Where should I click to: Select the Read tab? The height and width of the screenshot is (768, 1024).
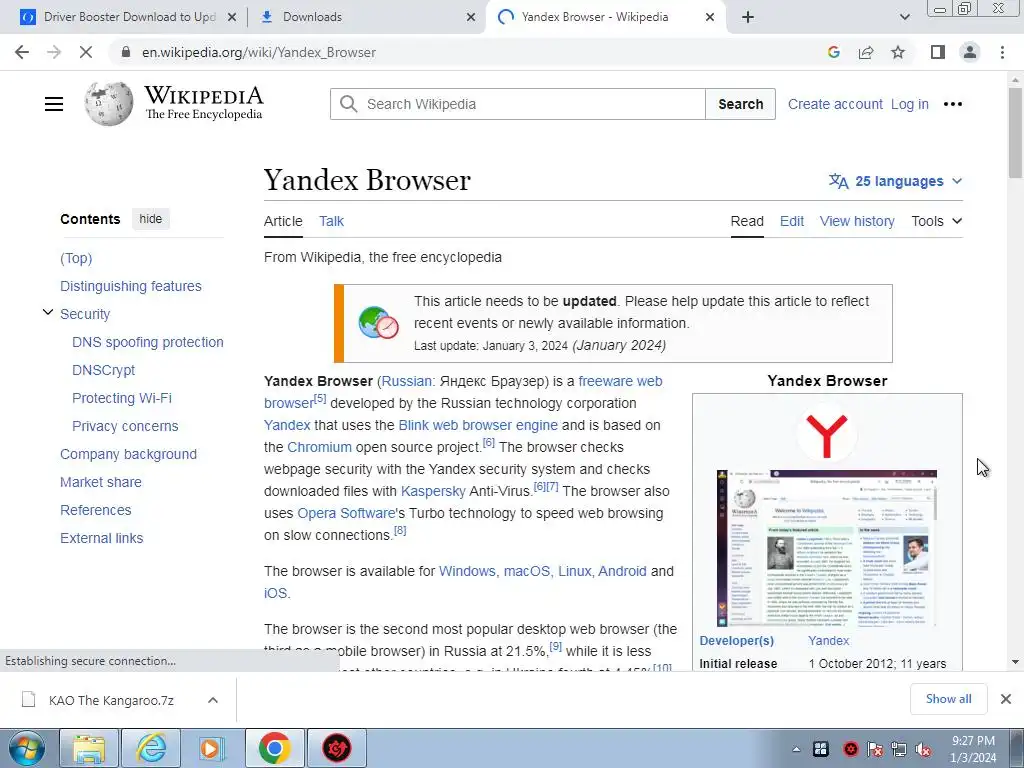(x=747, y=221)
